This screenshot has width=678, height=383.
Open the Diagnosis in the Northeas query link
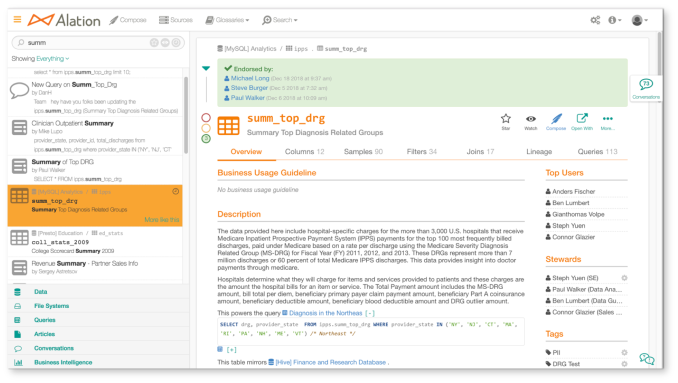[x=325, y=313]
